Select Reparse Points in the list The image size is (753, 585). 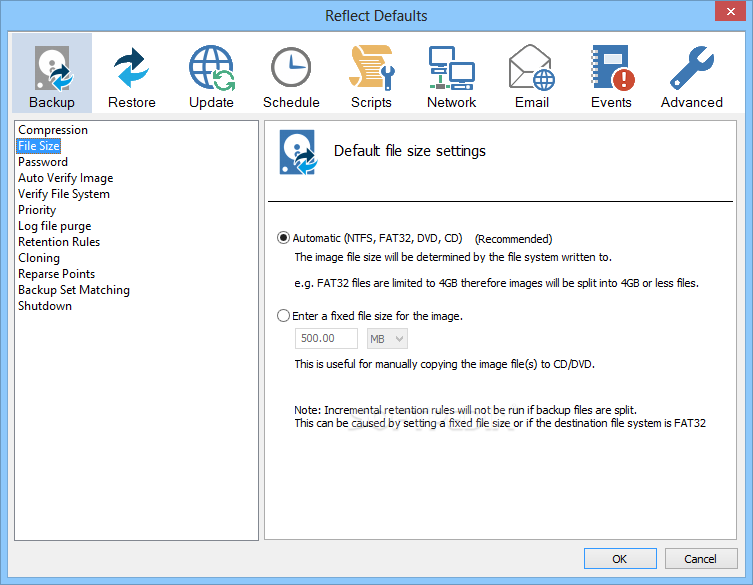57,274
